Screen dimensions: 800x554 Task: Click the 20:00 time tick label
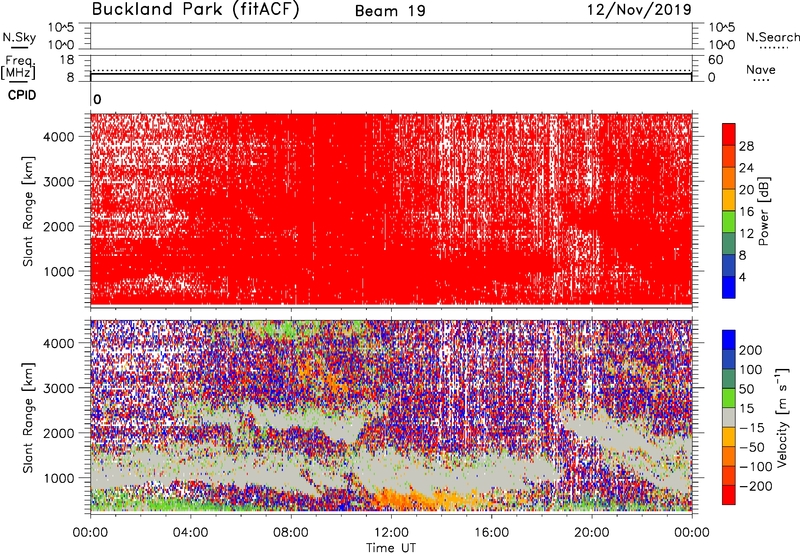click(x=592, y=532)
